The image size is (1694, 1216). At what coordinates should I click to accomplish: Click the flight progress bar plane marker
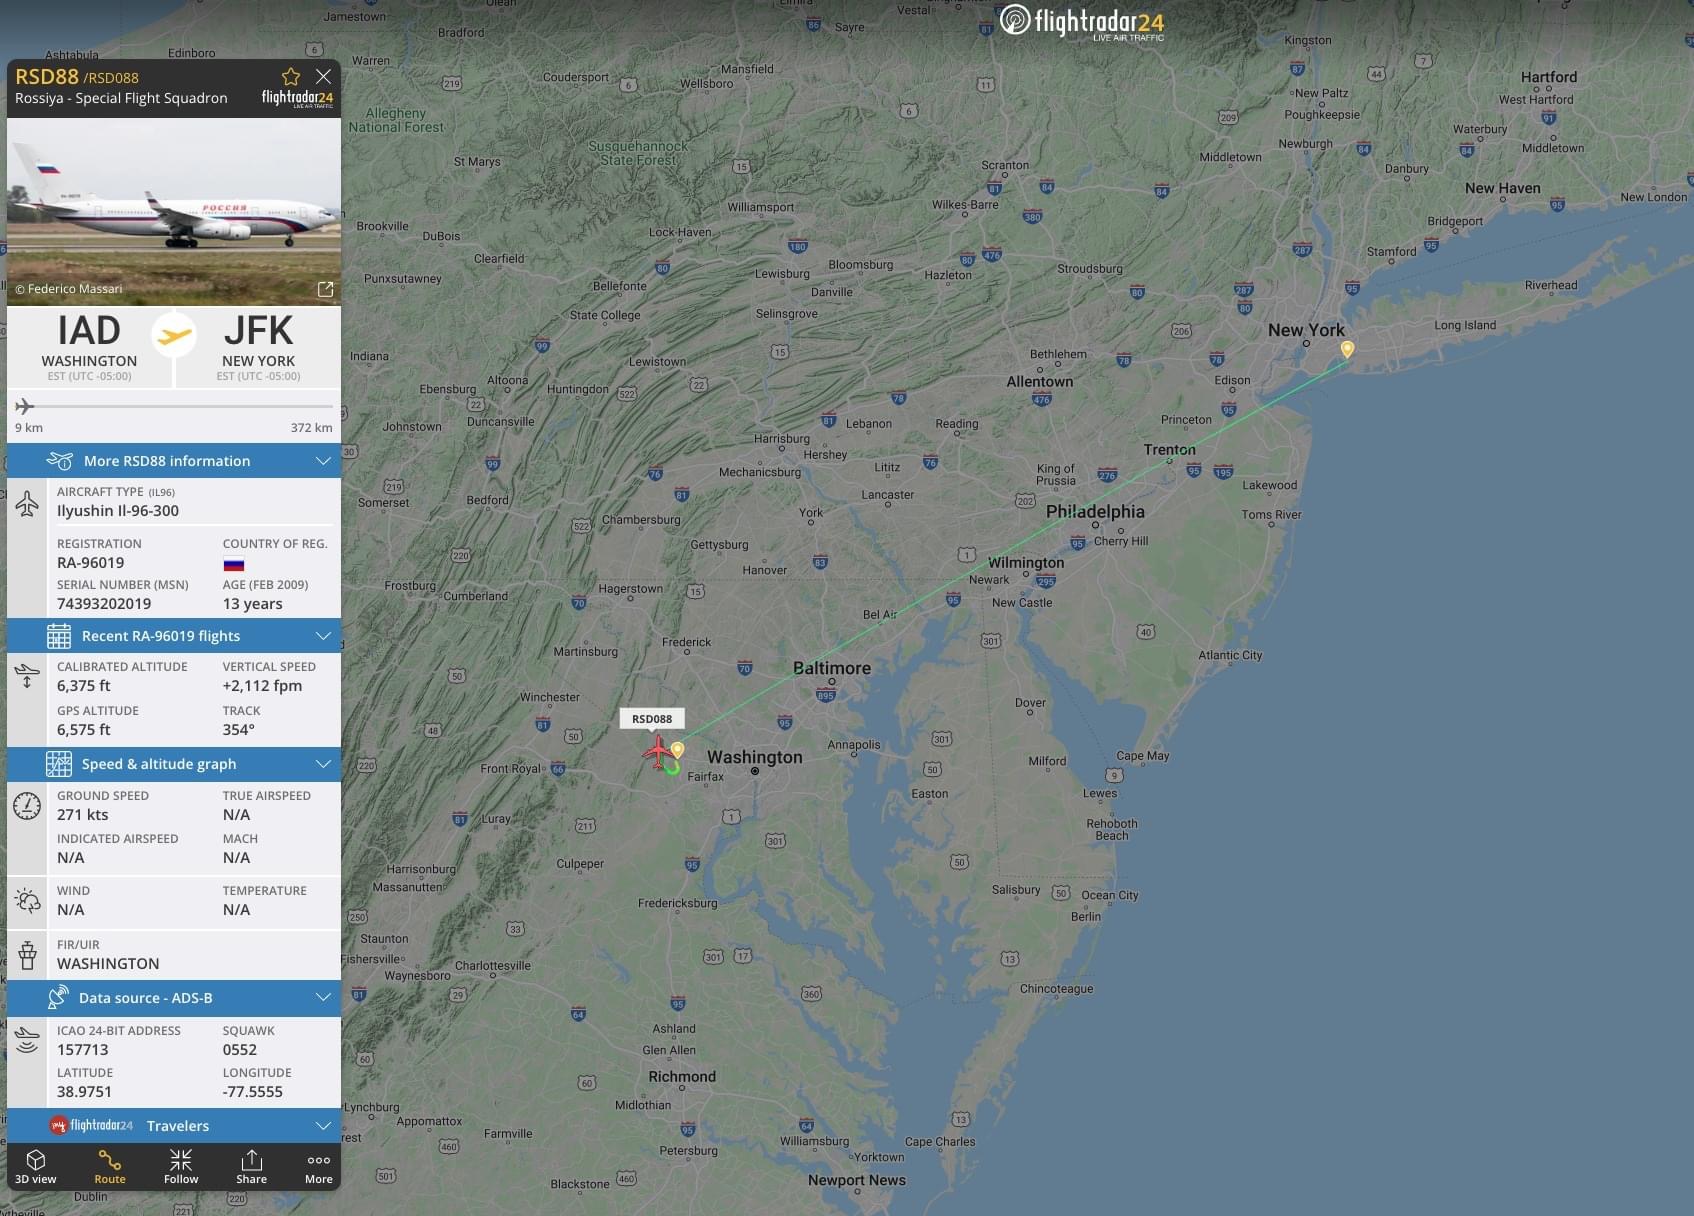(x=25, y=406)
